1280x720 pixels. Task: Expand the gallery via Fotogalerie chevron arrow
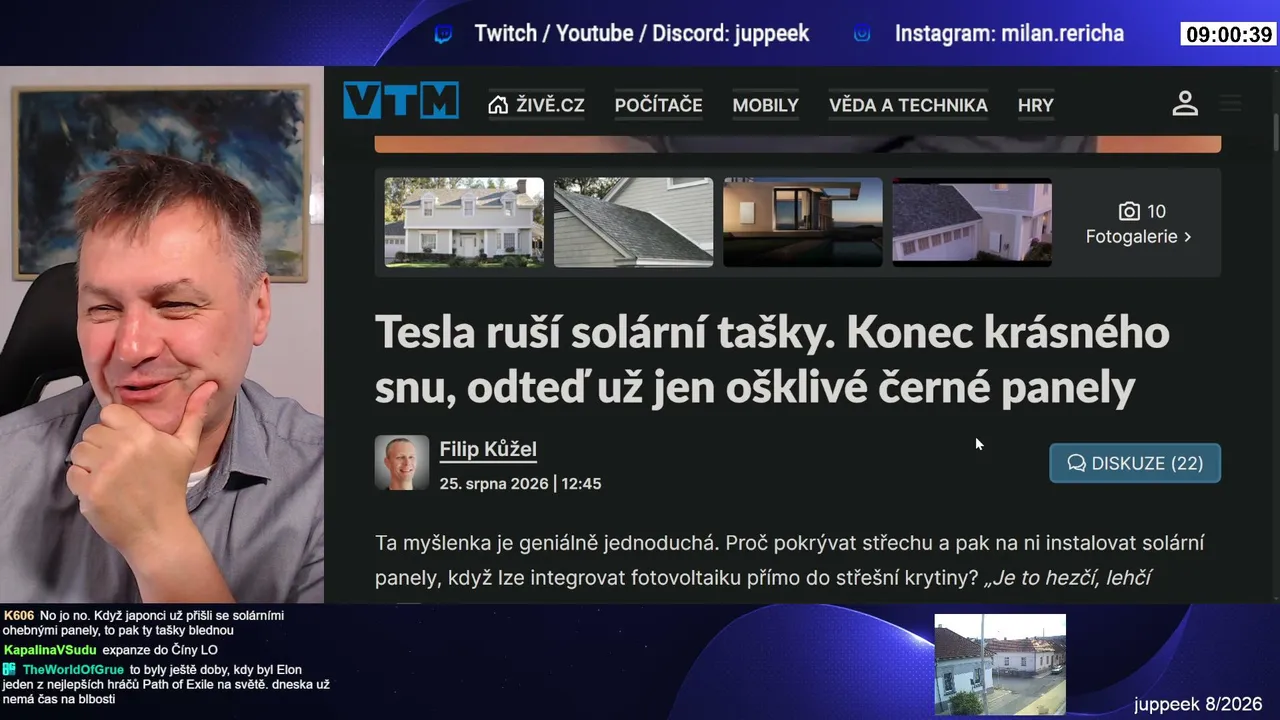tap(1187, 237)
